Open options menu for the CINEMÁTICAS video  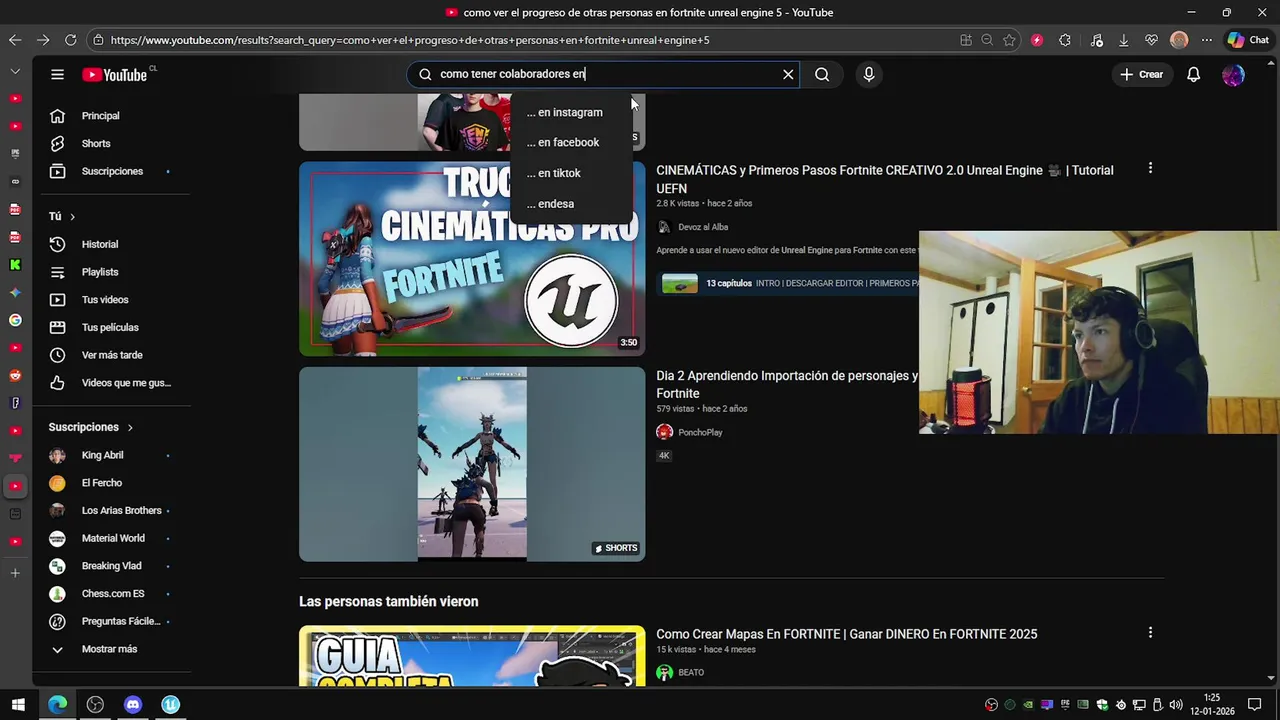click(1150, 169)
